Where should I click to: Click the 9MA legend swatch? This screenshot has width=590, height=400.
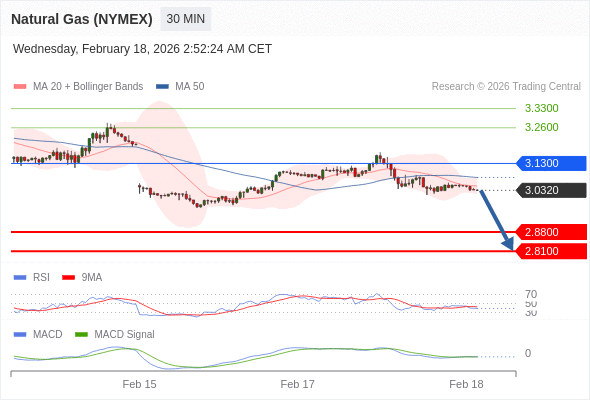click(68, 278)
